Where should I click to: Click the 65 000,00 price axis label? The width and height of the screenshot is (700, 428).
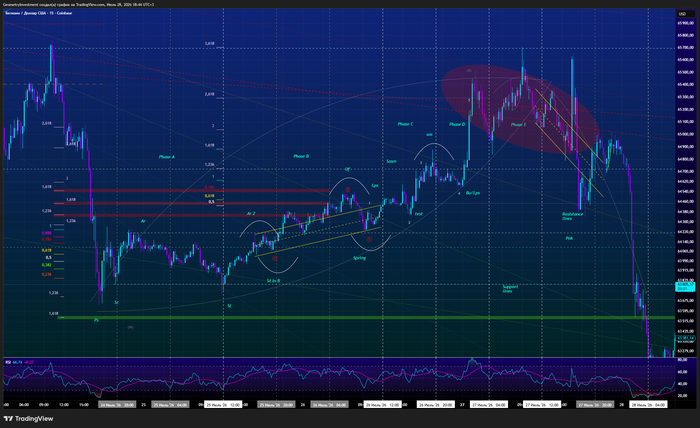[685, 134]
